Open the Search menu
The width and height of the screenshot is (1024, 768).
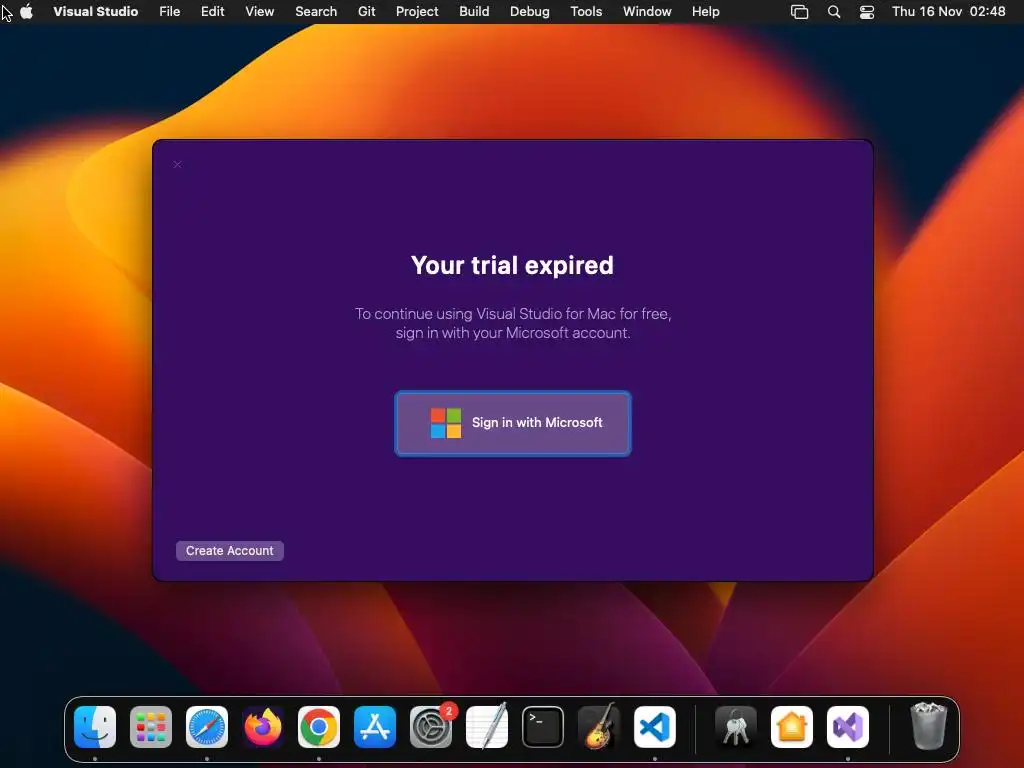tap(316, 12)
